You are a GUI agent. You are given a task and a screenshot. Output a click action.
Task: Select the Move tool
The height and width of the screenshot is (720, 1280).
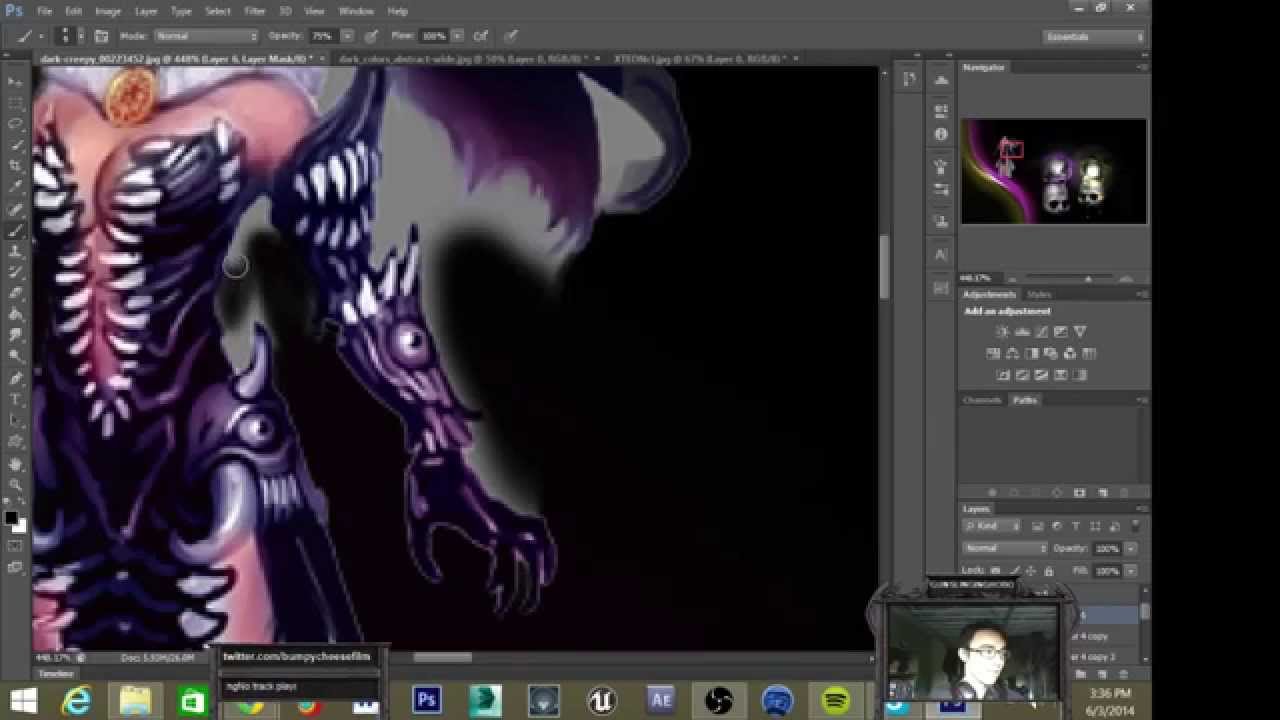15,81
